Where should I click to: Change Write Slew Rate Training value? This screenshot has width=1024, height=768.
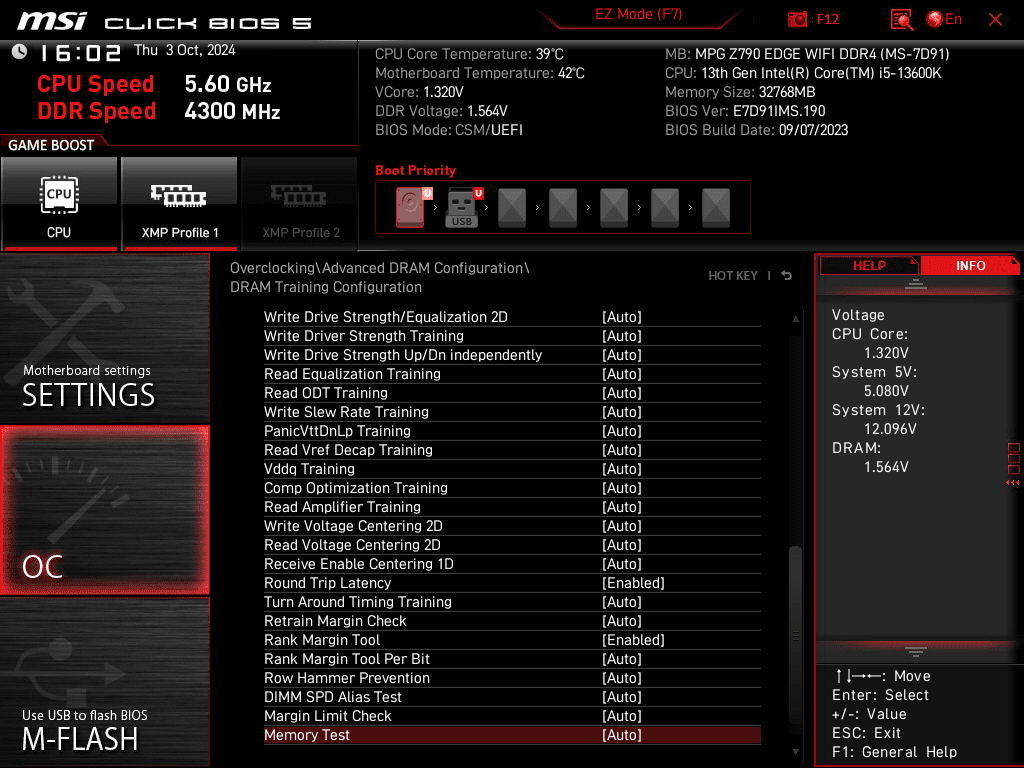coord(622,411)
